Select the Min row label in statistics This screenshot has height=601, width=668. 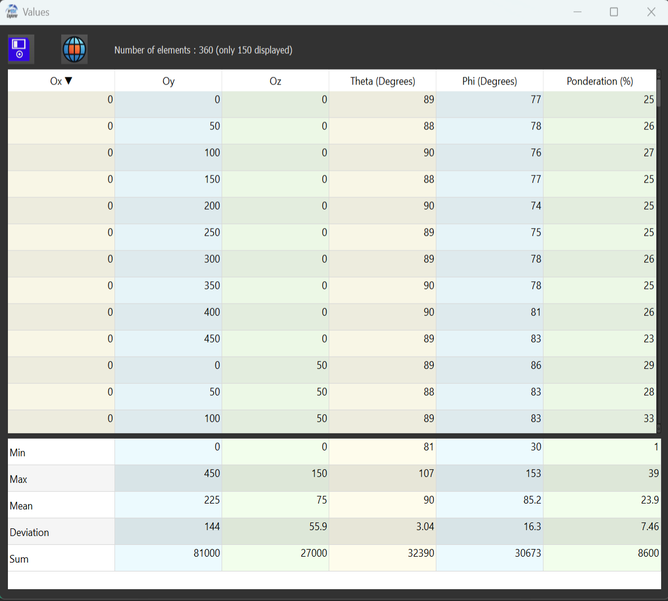click(x=61, y=452)
